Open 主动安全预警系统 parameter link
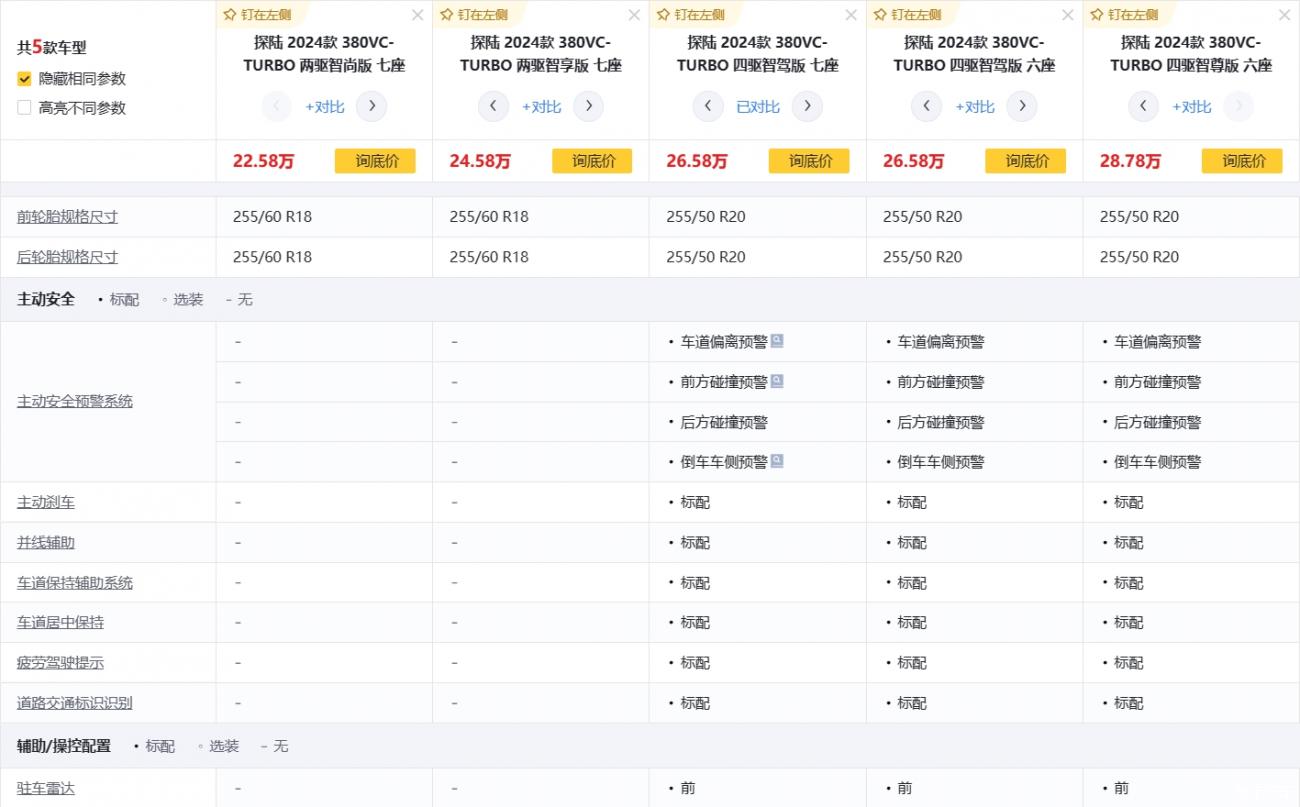 click(75, 401)
